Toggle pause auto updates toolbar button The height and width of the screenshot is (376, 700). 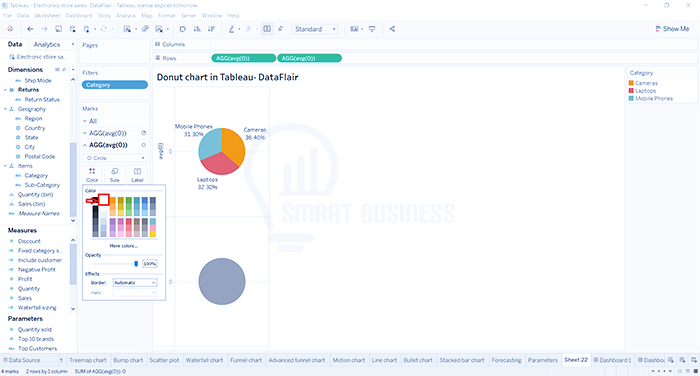coord(86,29)
